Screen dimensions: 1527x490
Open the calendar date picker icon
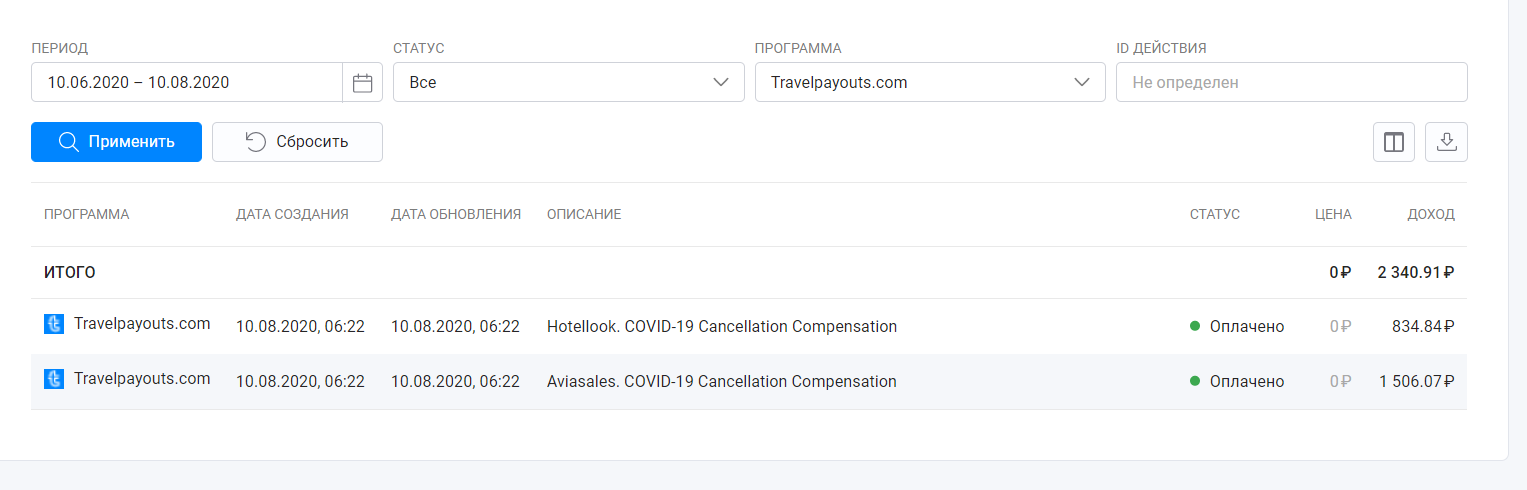362,83
